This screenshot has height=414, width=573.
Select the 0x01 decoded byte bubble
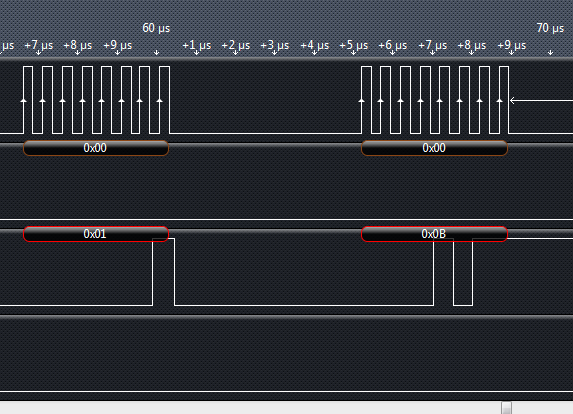point(96,234)
